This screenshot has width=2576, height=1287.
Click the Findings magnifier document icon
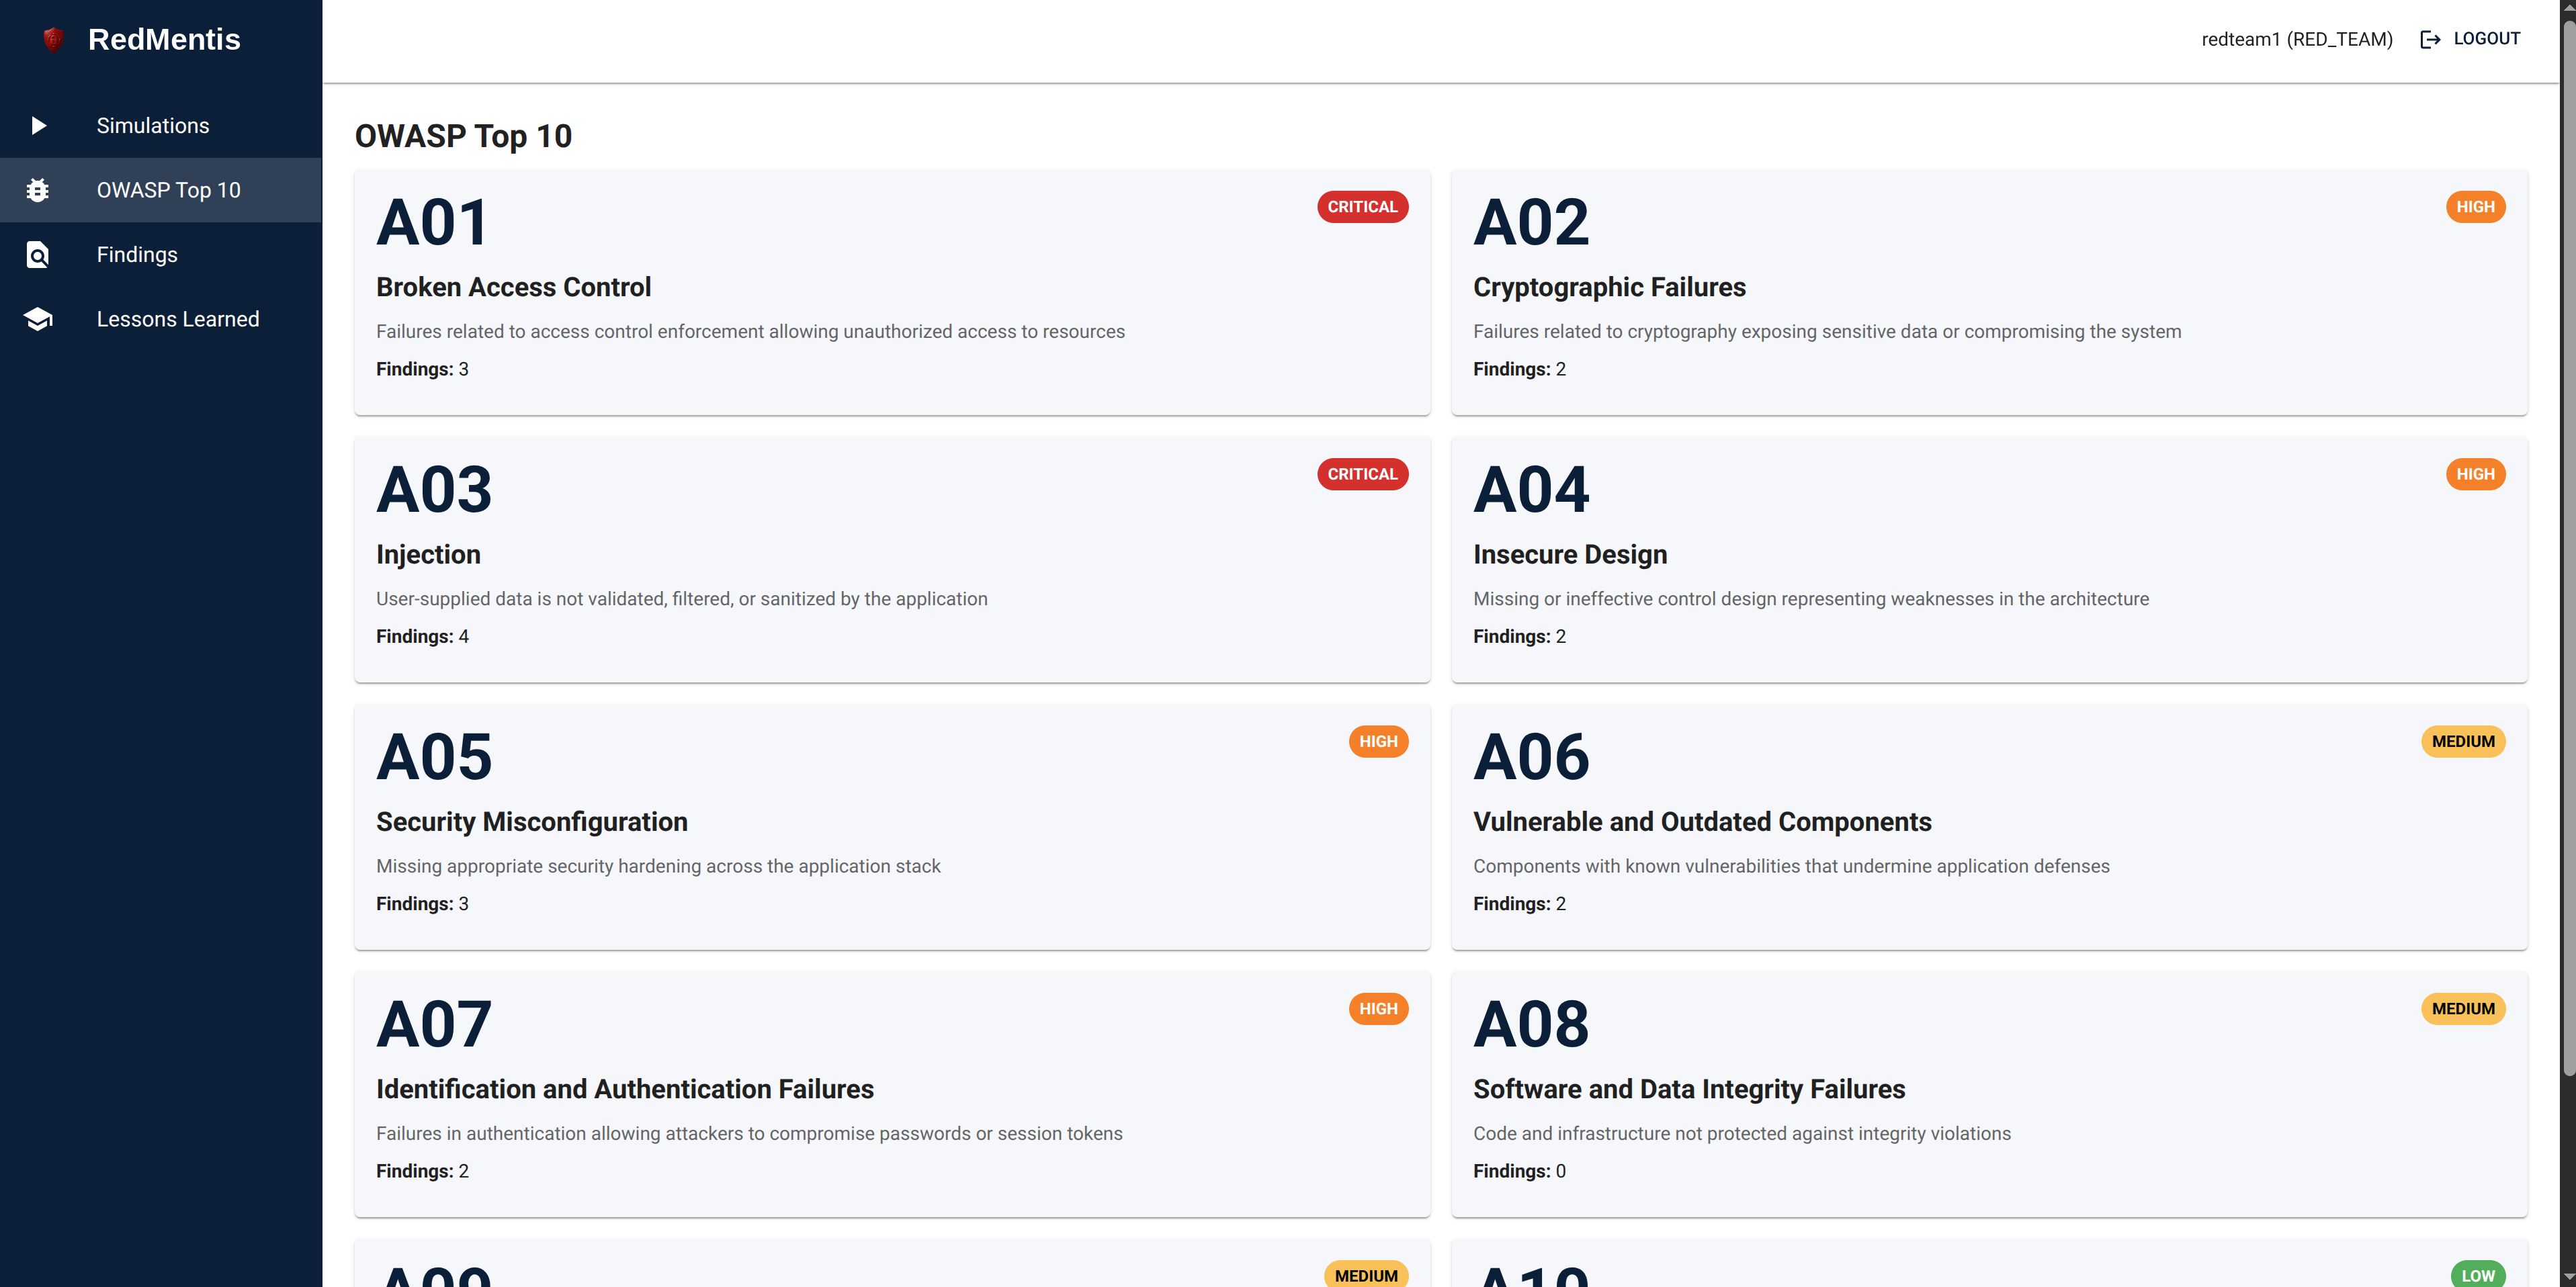[x=38, y=254]
